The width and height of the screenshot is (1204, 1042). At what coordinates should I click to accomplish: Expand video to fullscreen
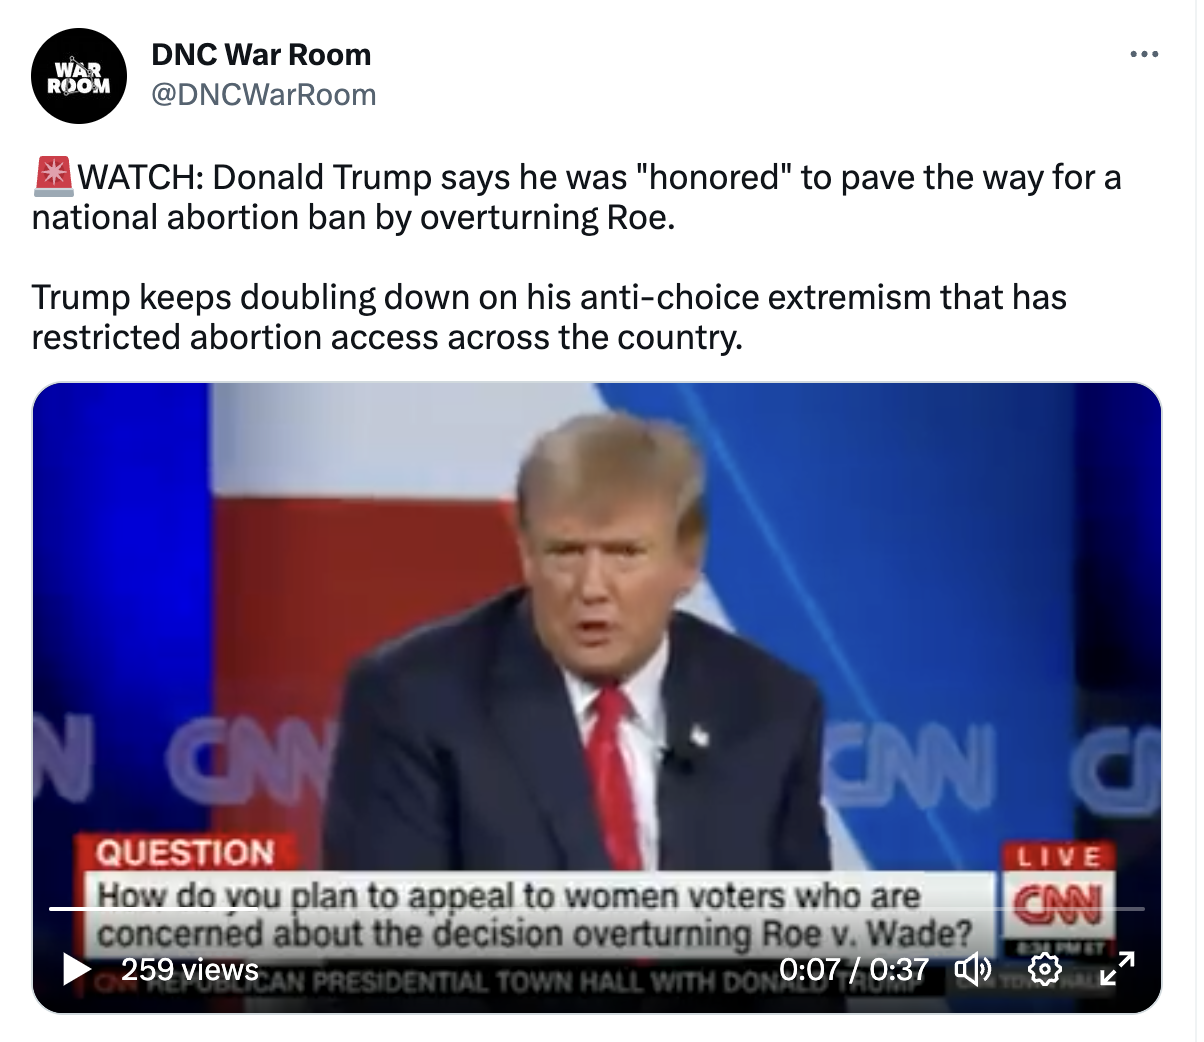pos(1117,969)
